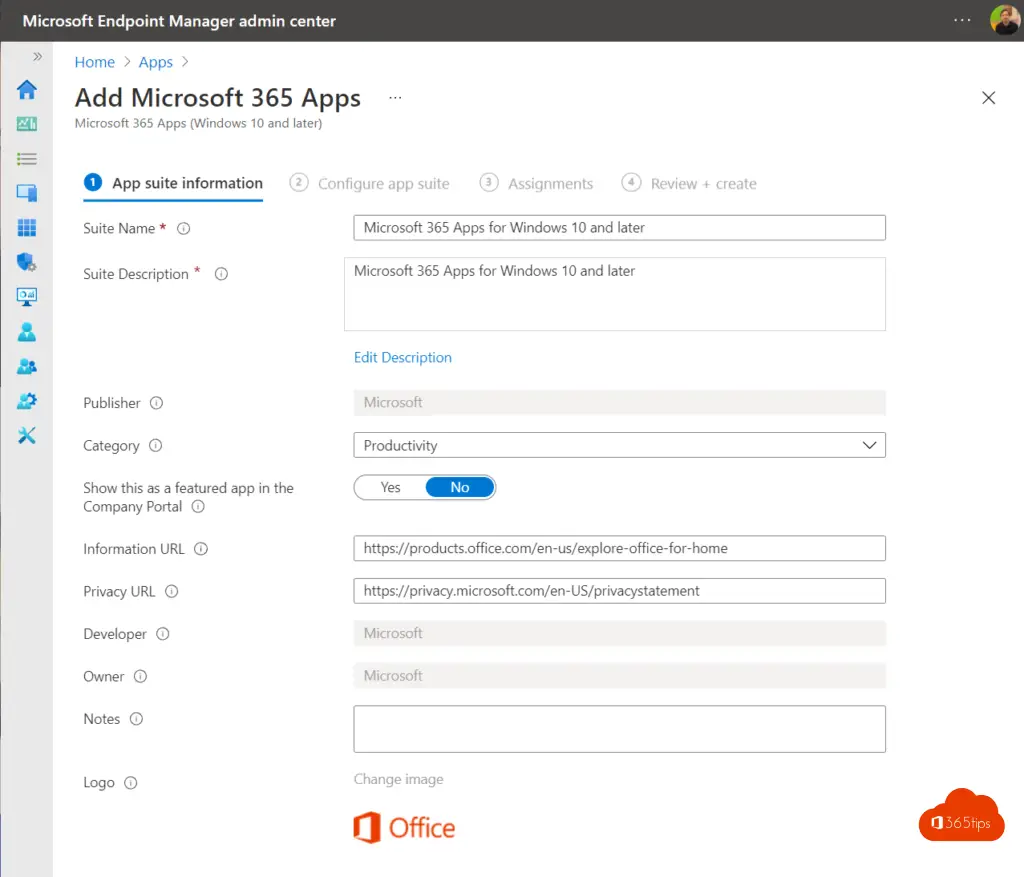Set featured app toggle to Yes
Image resolution: width=1024 pixels, height=877 pixels.
[x=391, y=488]
